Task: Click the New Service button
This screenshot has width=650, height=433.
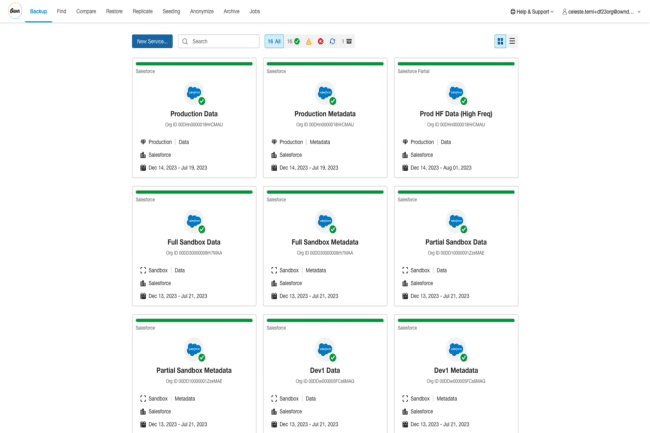Action: (152, 41)
